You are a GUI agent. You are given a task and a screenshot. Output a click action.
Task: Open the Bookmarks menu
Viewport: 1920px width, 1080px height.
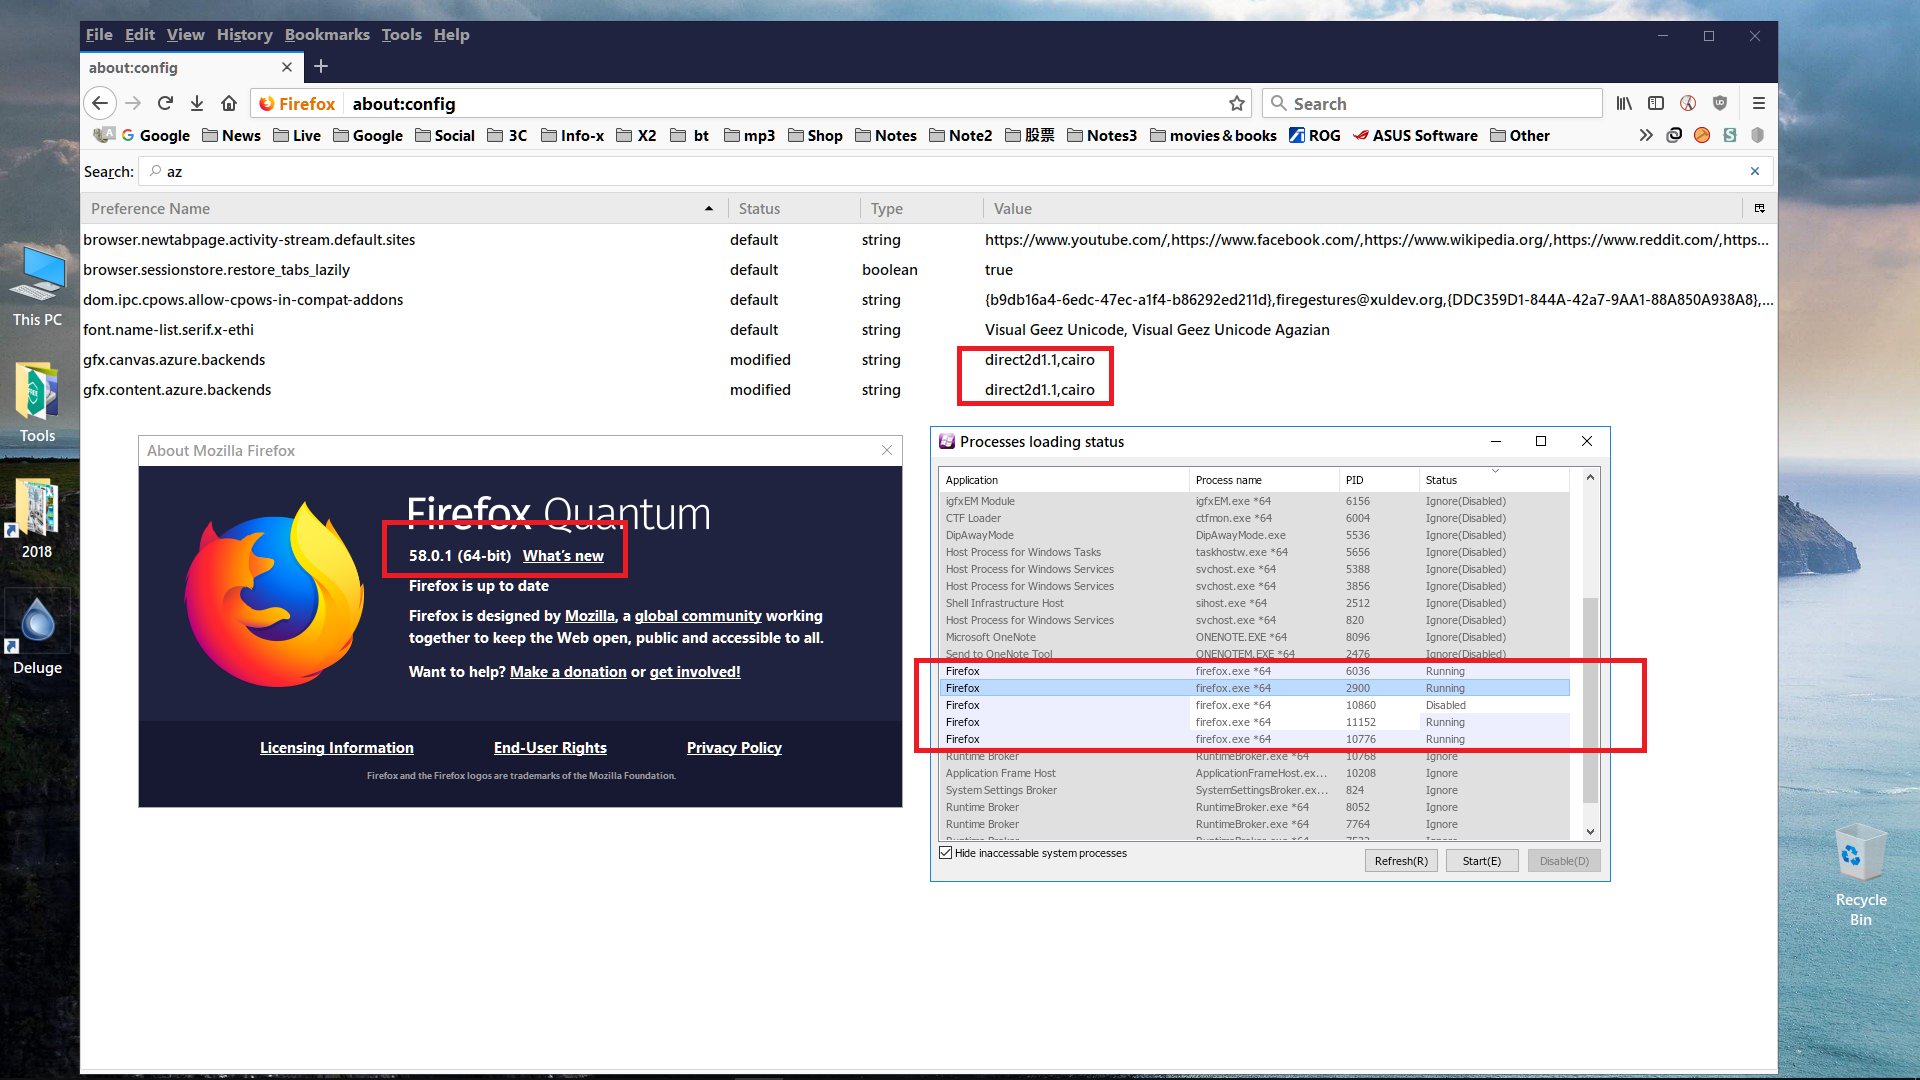click(327, 34)
